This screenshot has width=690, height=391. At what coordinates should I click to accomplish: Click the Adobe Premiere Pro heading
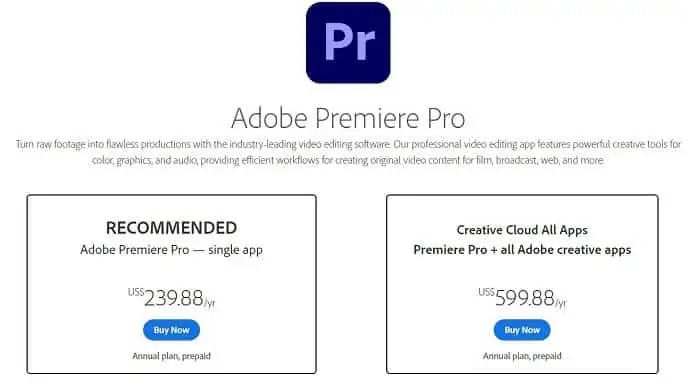coord(348,118)
